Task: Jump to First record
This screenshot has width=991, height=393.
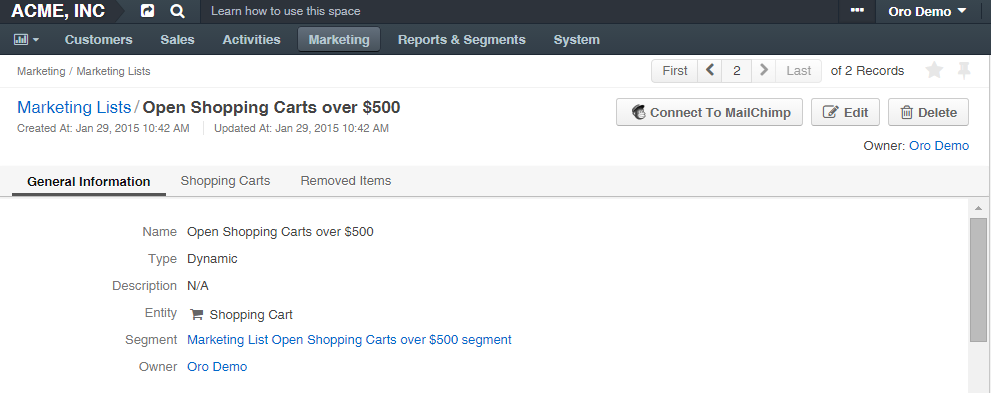Action: pos(674,71)
